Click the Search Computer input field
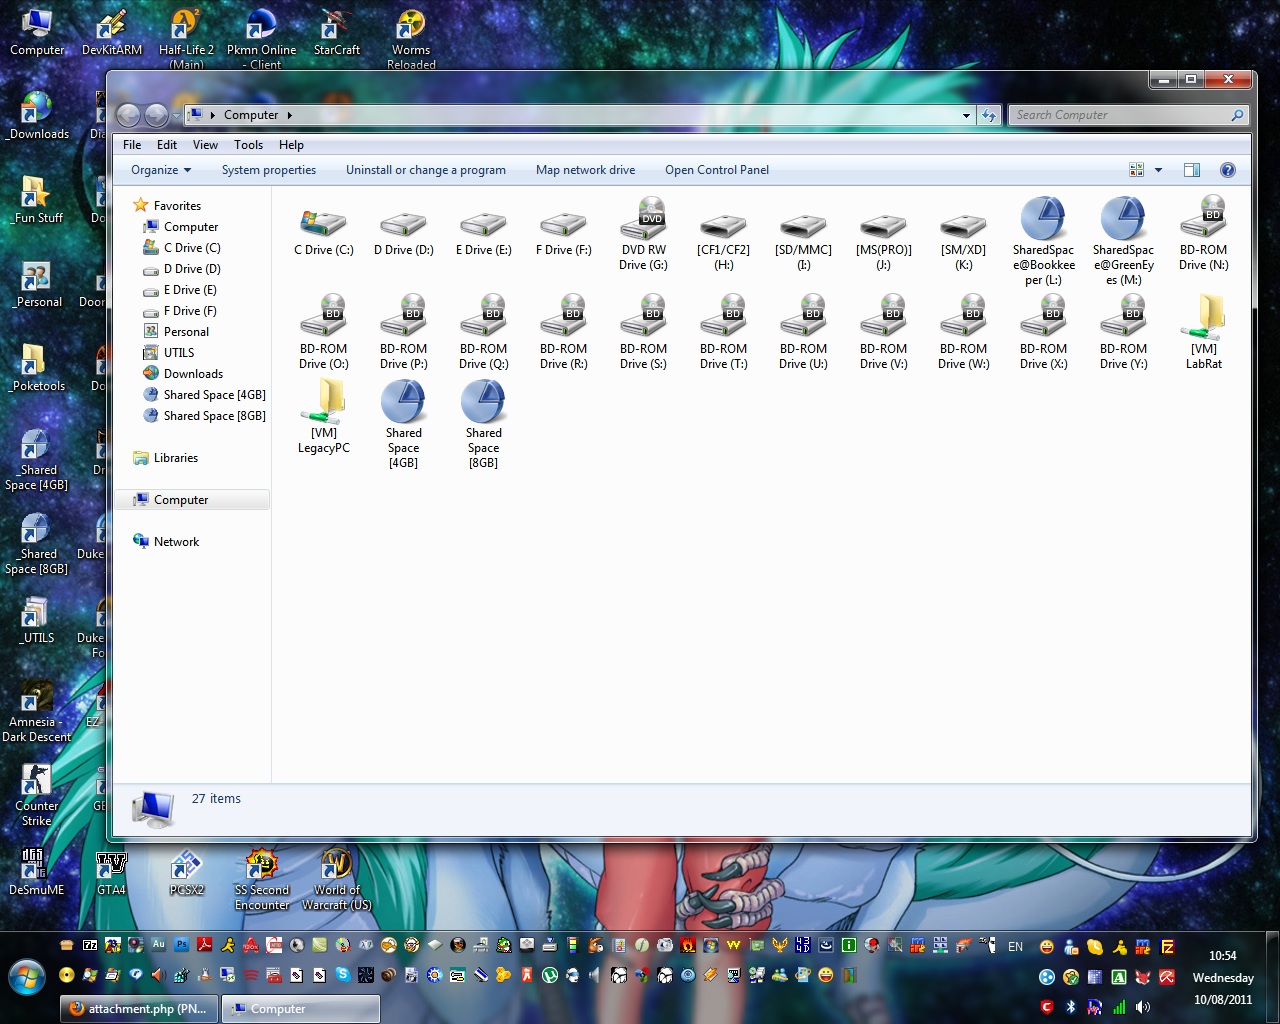Viewport: 1280px width, 1024px height. 1120,115
